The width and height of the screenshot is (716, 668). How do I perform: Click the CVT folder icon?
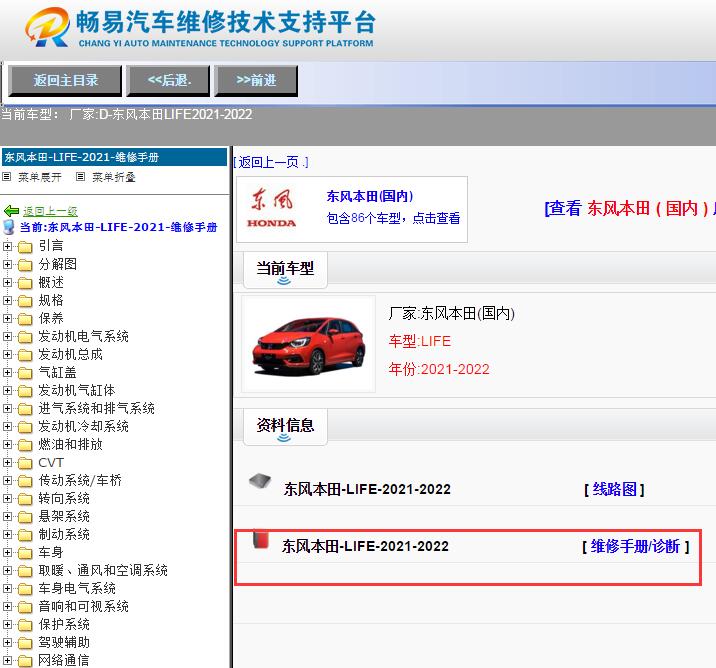point(25,463)
